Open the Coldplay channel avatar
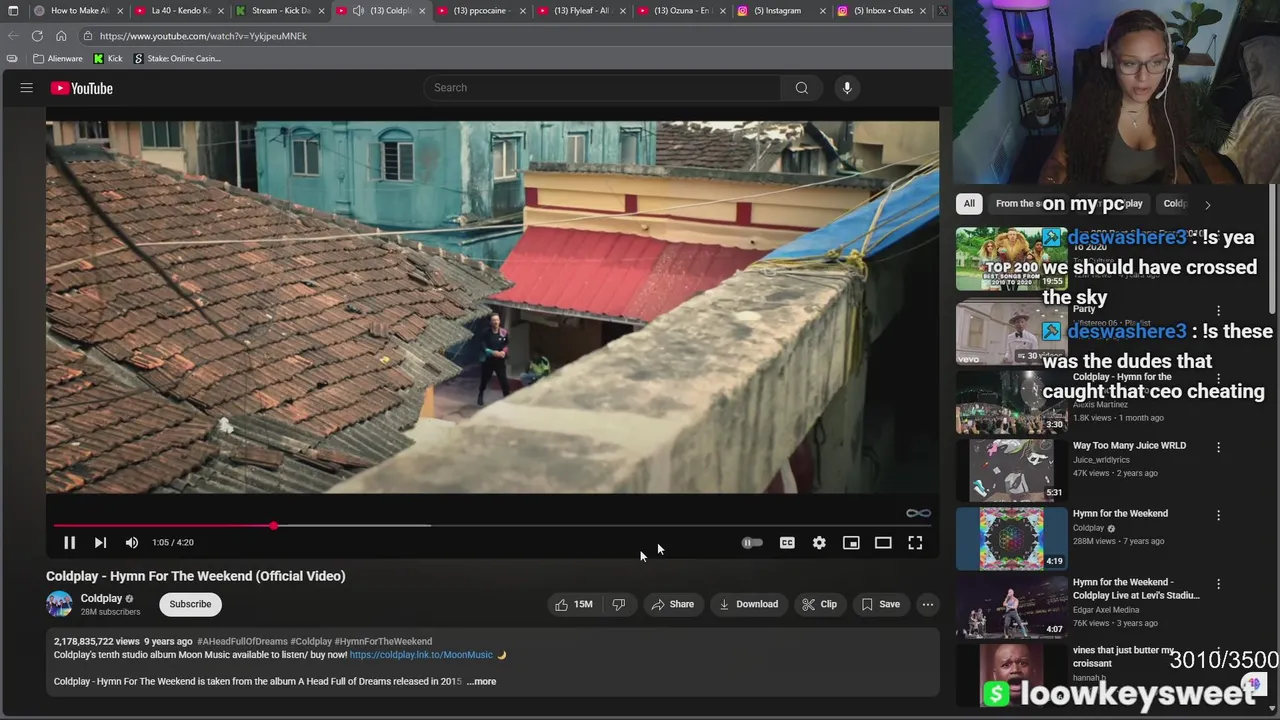This screenshot has height=720, width=1280. click(x=59, y=604)
